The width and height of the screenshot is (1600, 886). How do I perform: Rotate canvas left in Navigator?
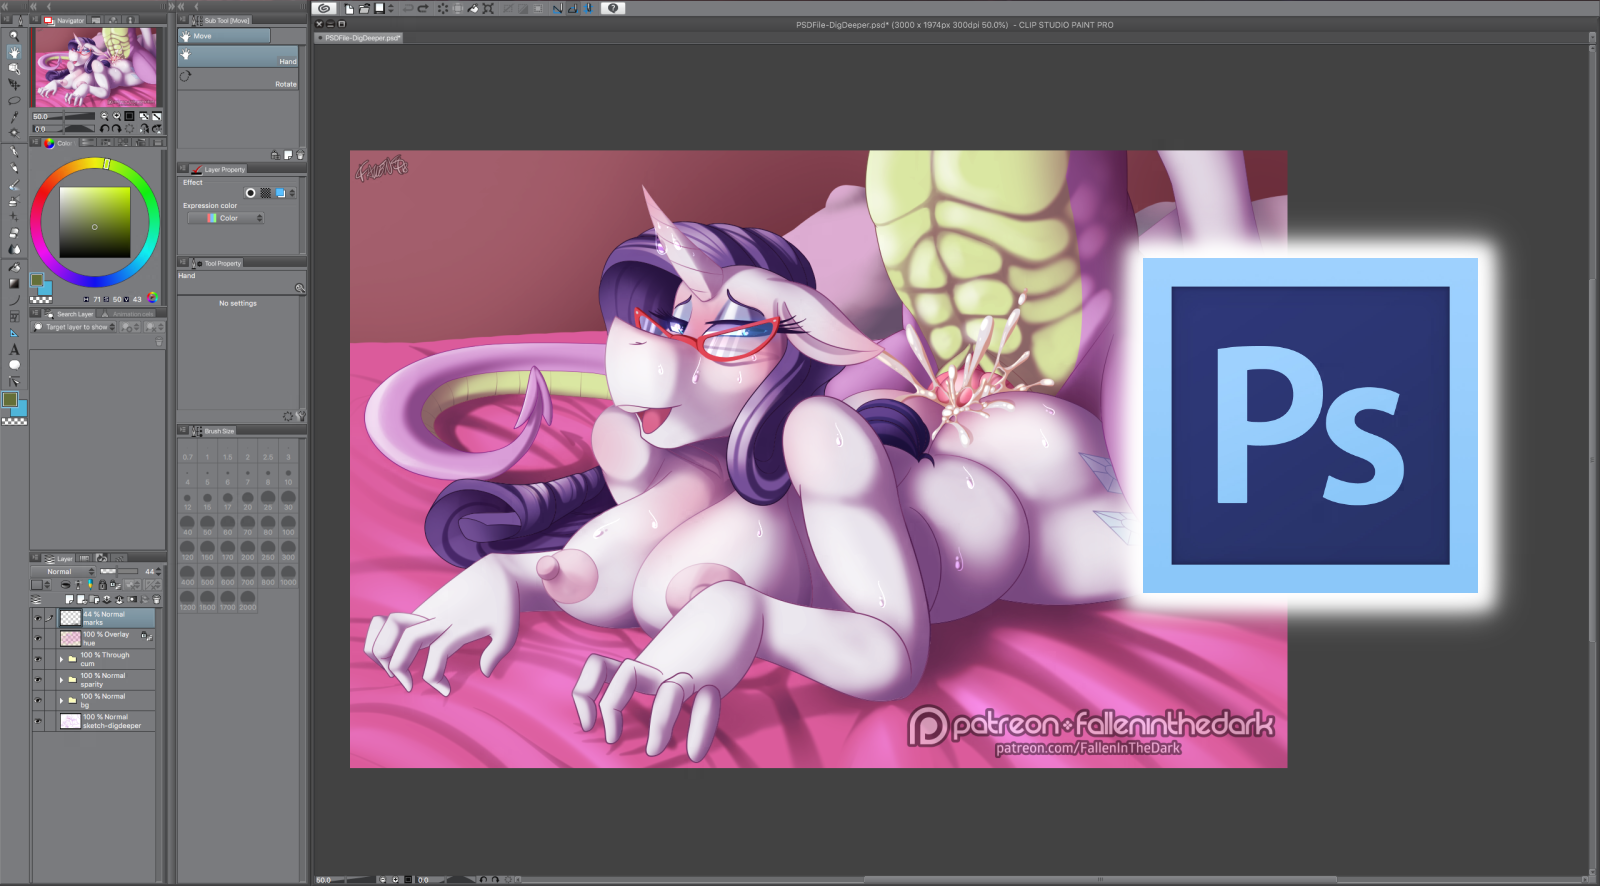(x=104, y=128)
